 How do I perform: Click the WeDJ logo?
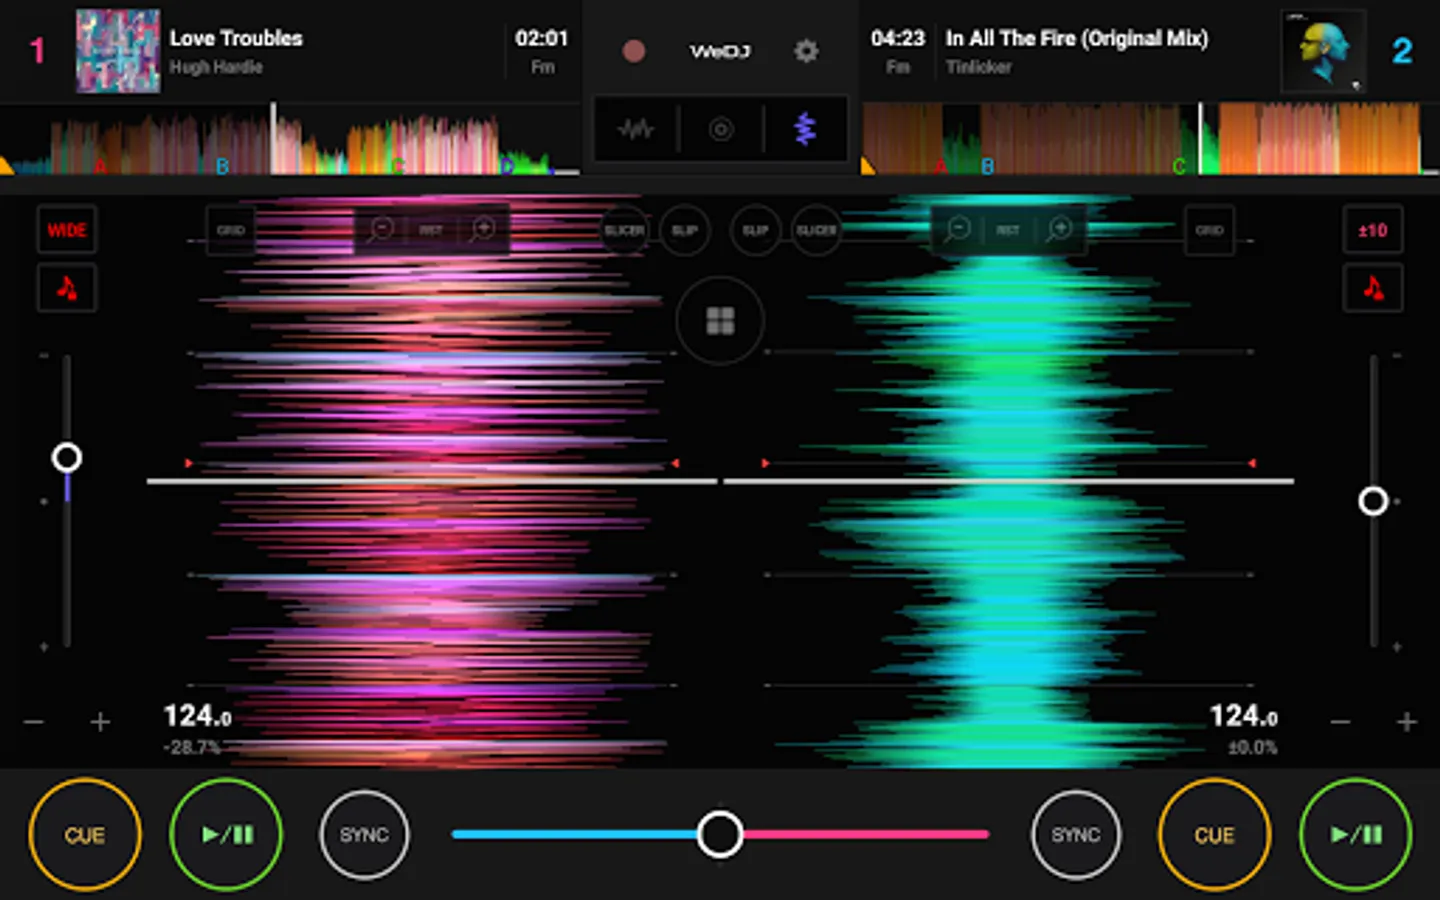(x=720, y=51)
